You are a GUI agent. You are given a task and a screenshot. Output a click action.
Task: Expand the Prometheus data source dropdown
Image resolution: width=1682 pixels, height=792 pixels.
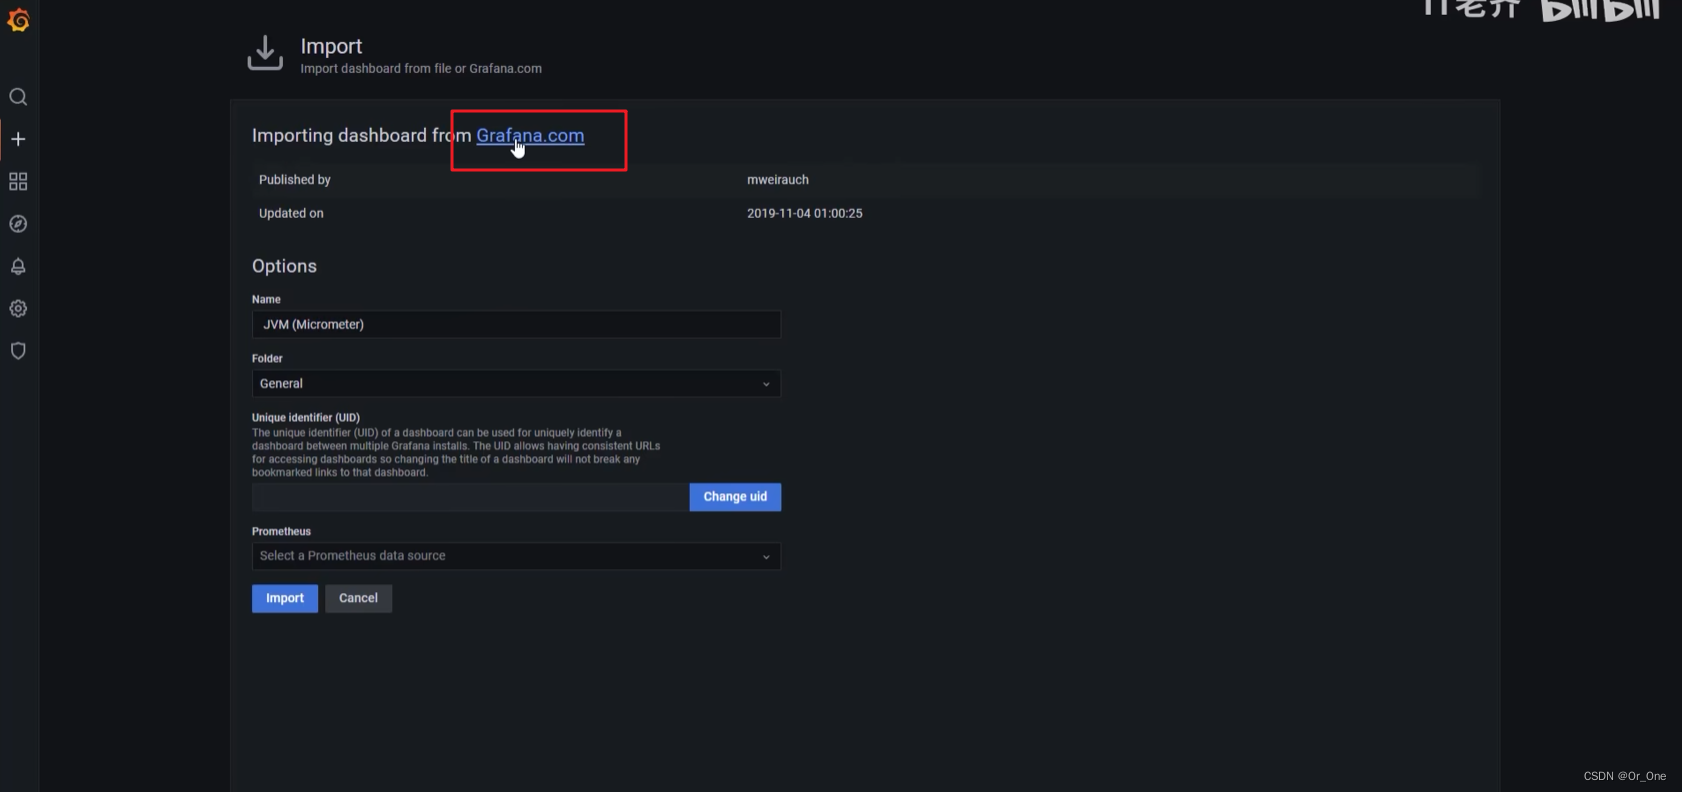pos(516,556)
